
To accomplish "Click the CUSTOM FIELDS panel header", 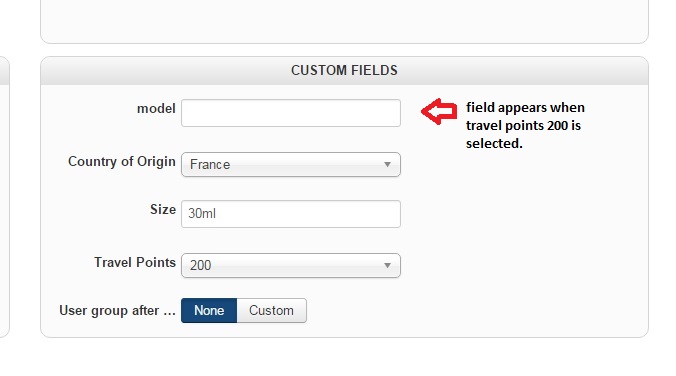I will click(344, 70).
